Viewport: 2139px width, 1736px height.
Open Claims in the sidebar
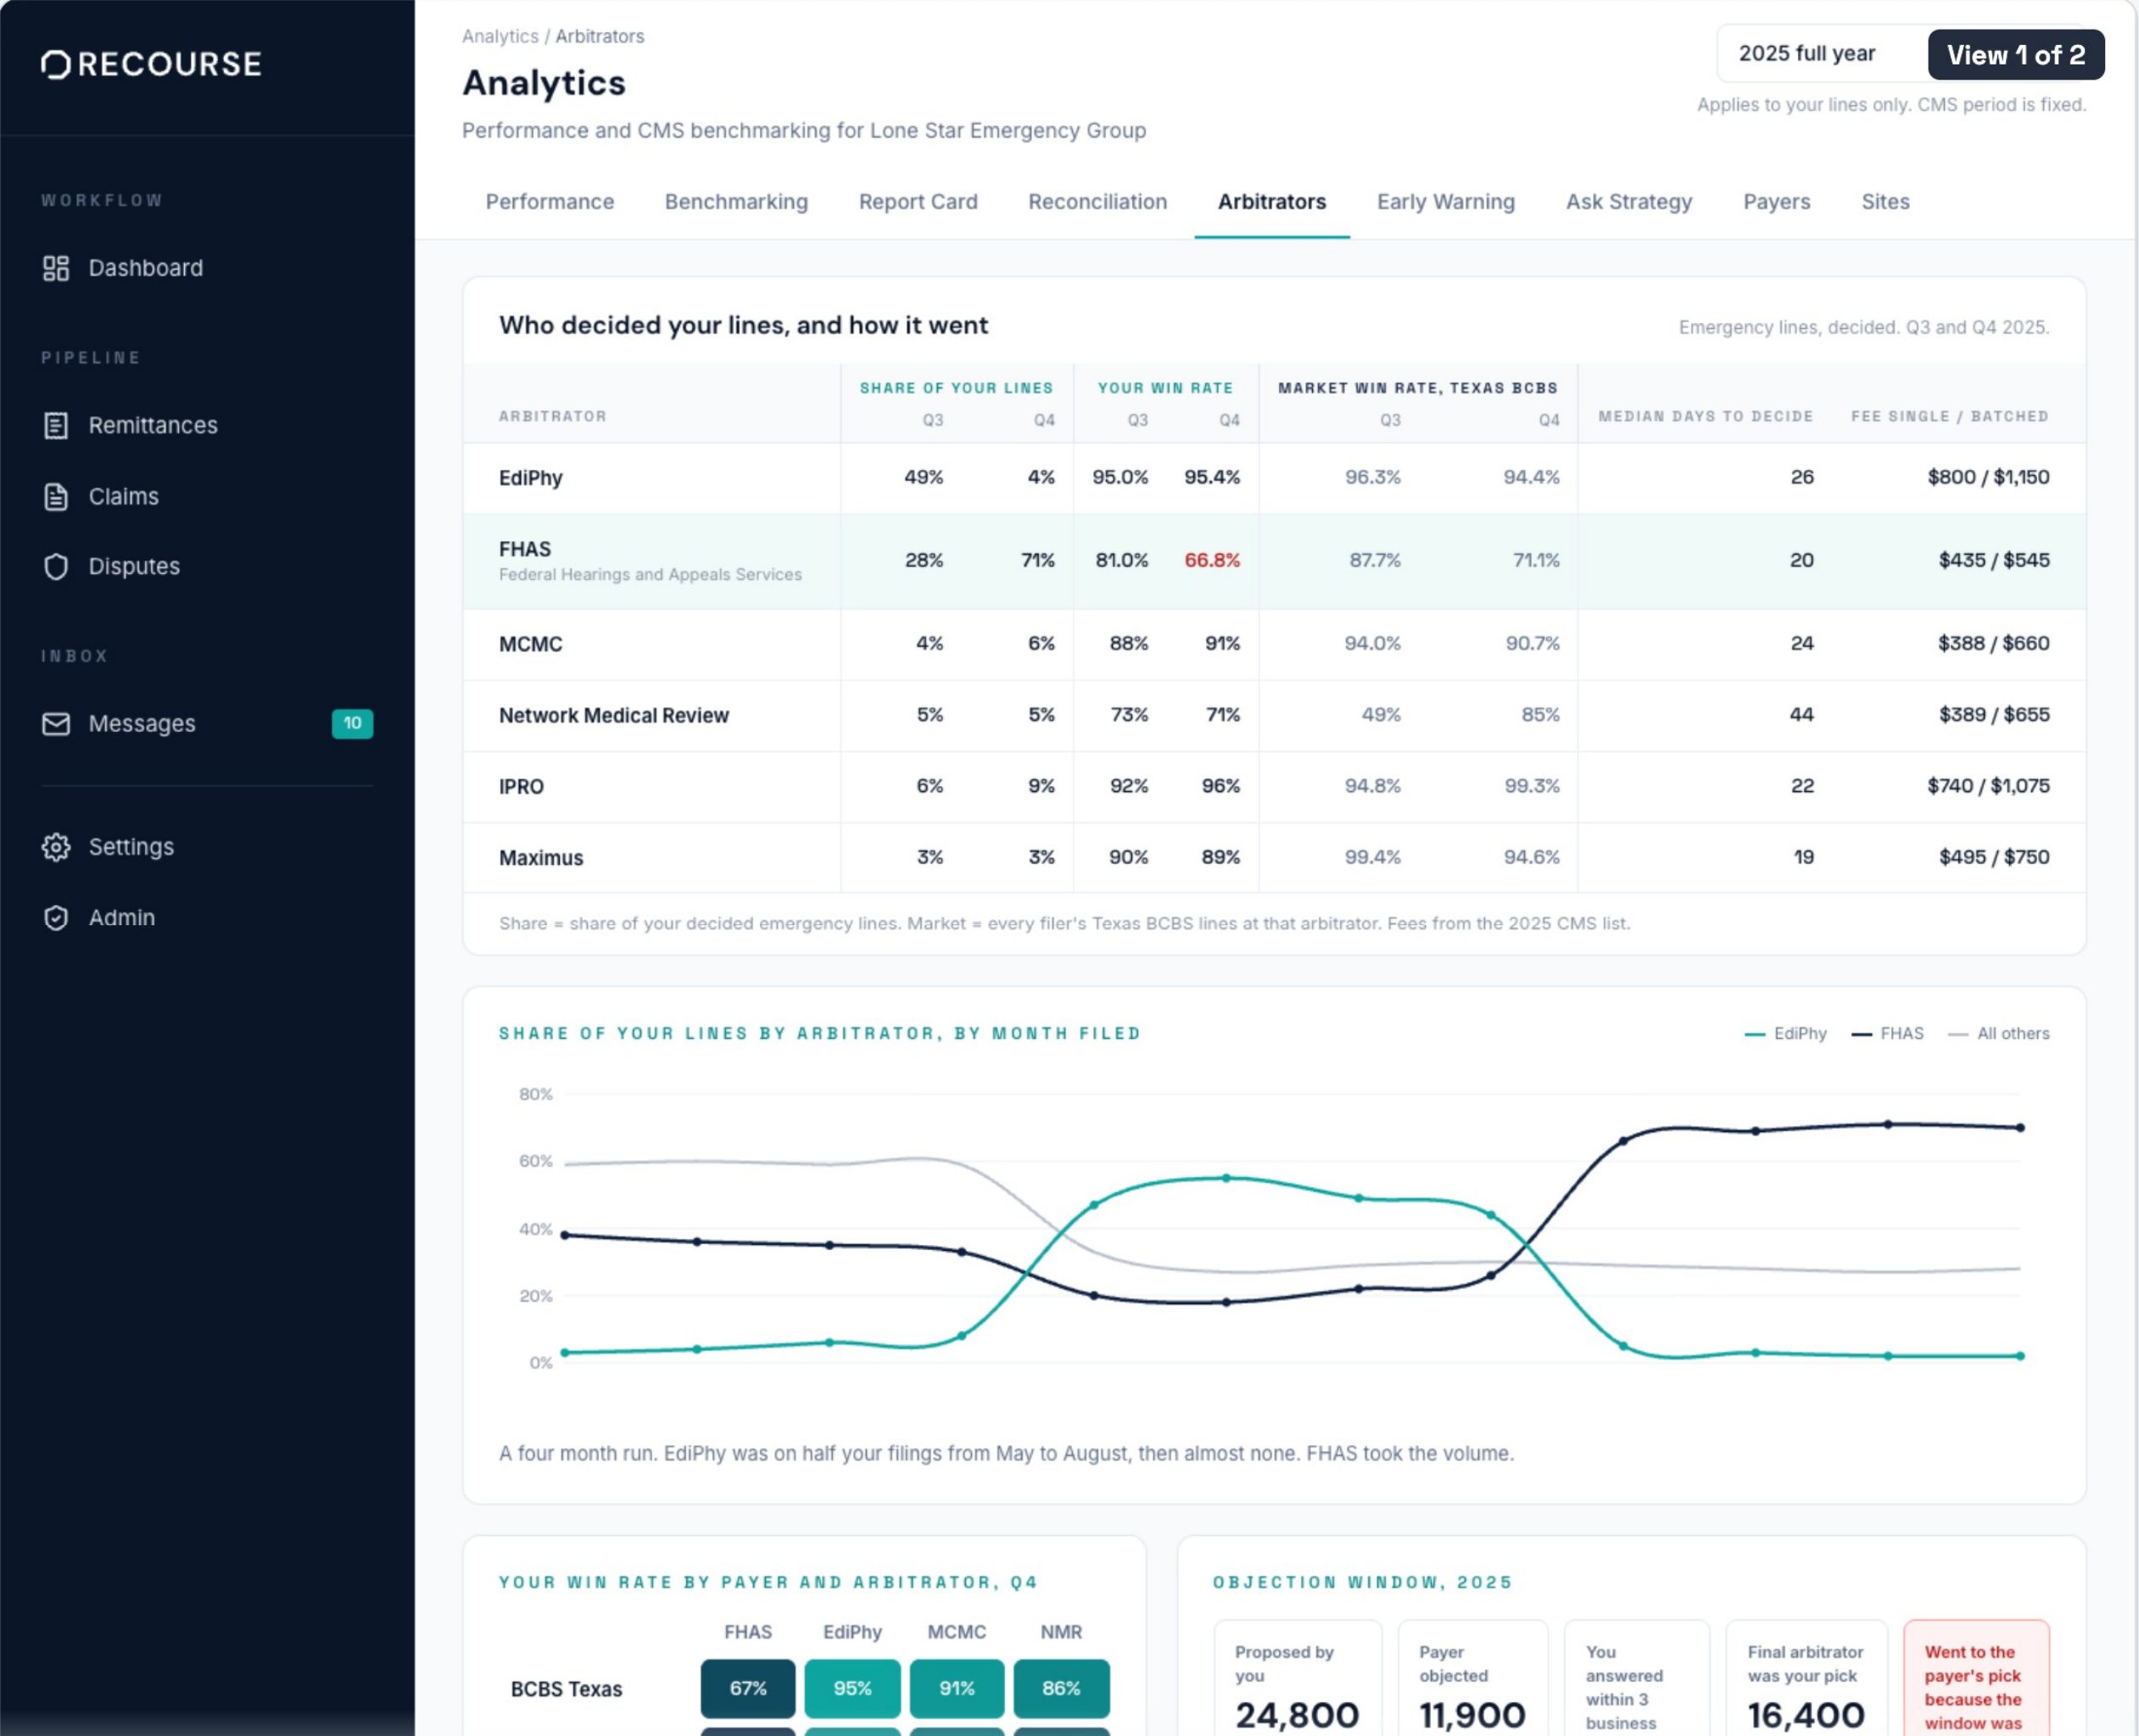[124, 496]
